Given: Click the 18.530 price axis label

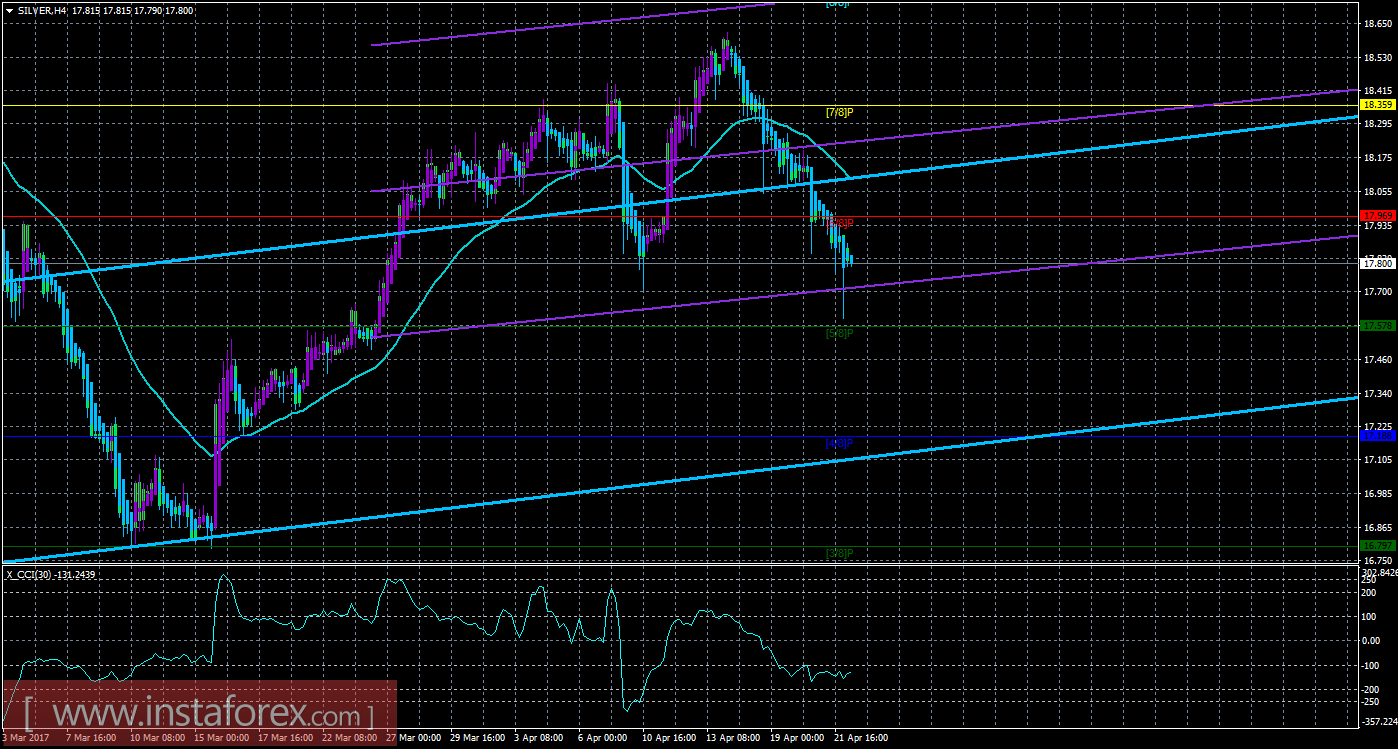Looking at the screenshot, I should (1377, 57).
